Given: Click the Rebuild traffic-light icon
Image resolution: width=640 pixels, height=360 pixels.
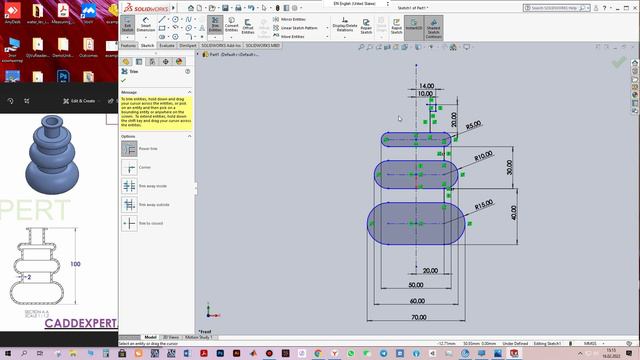Looking at the screenshot, I should 277,8.
